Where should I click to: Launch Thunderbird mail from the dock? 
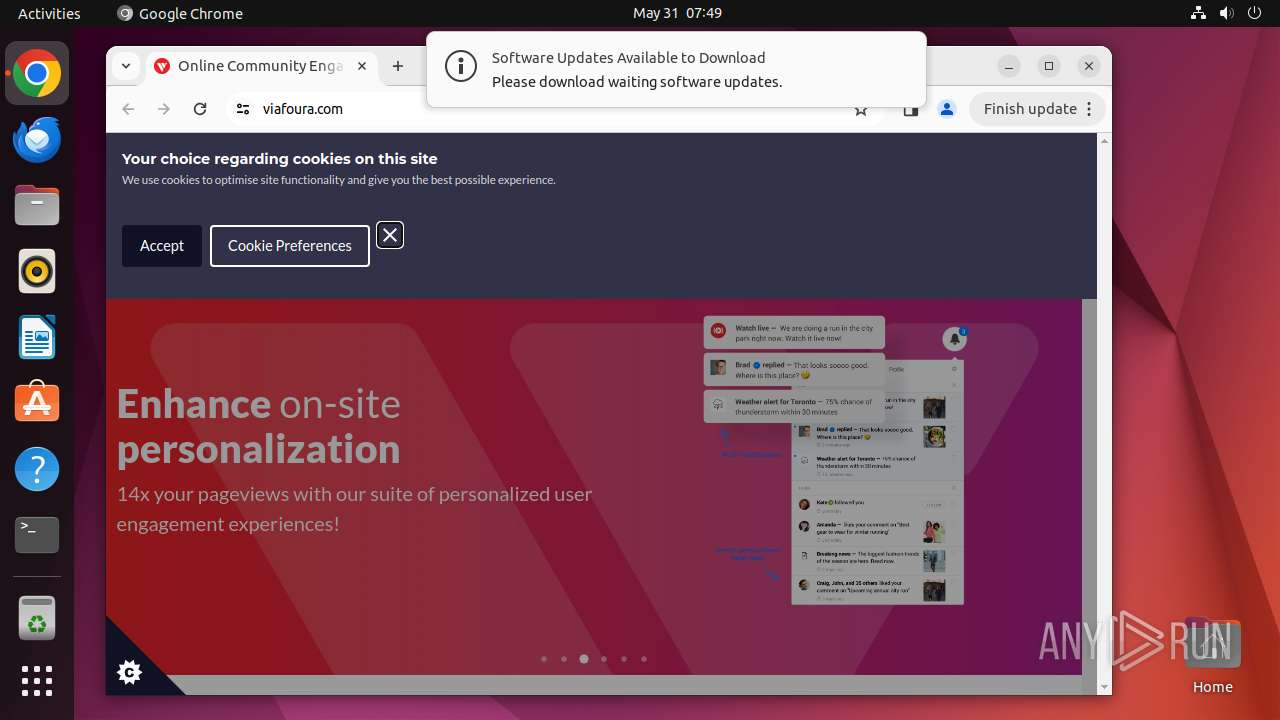click(x=37, y=140)
